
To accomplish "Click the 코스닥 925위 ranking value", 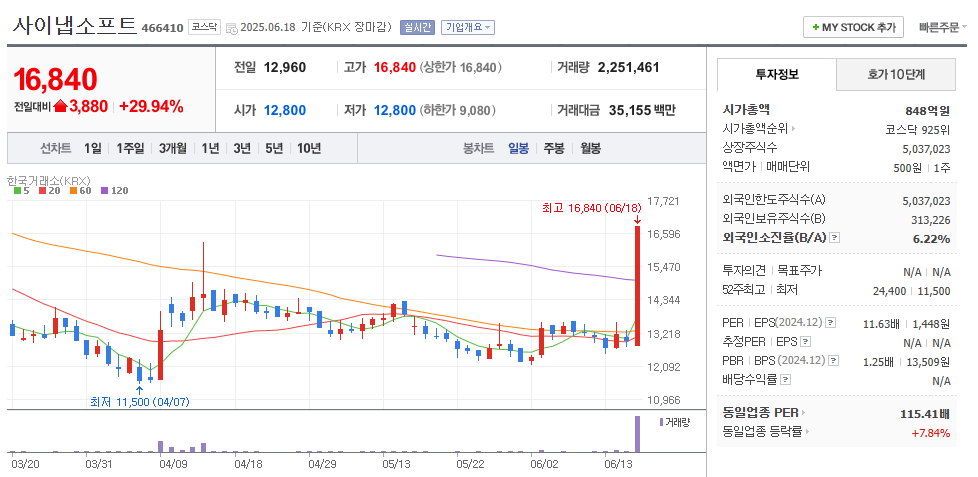I will pos(917,130).
